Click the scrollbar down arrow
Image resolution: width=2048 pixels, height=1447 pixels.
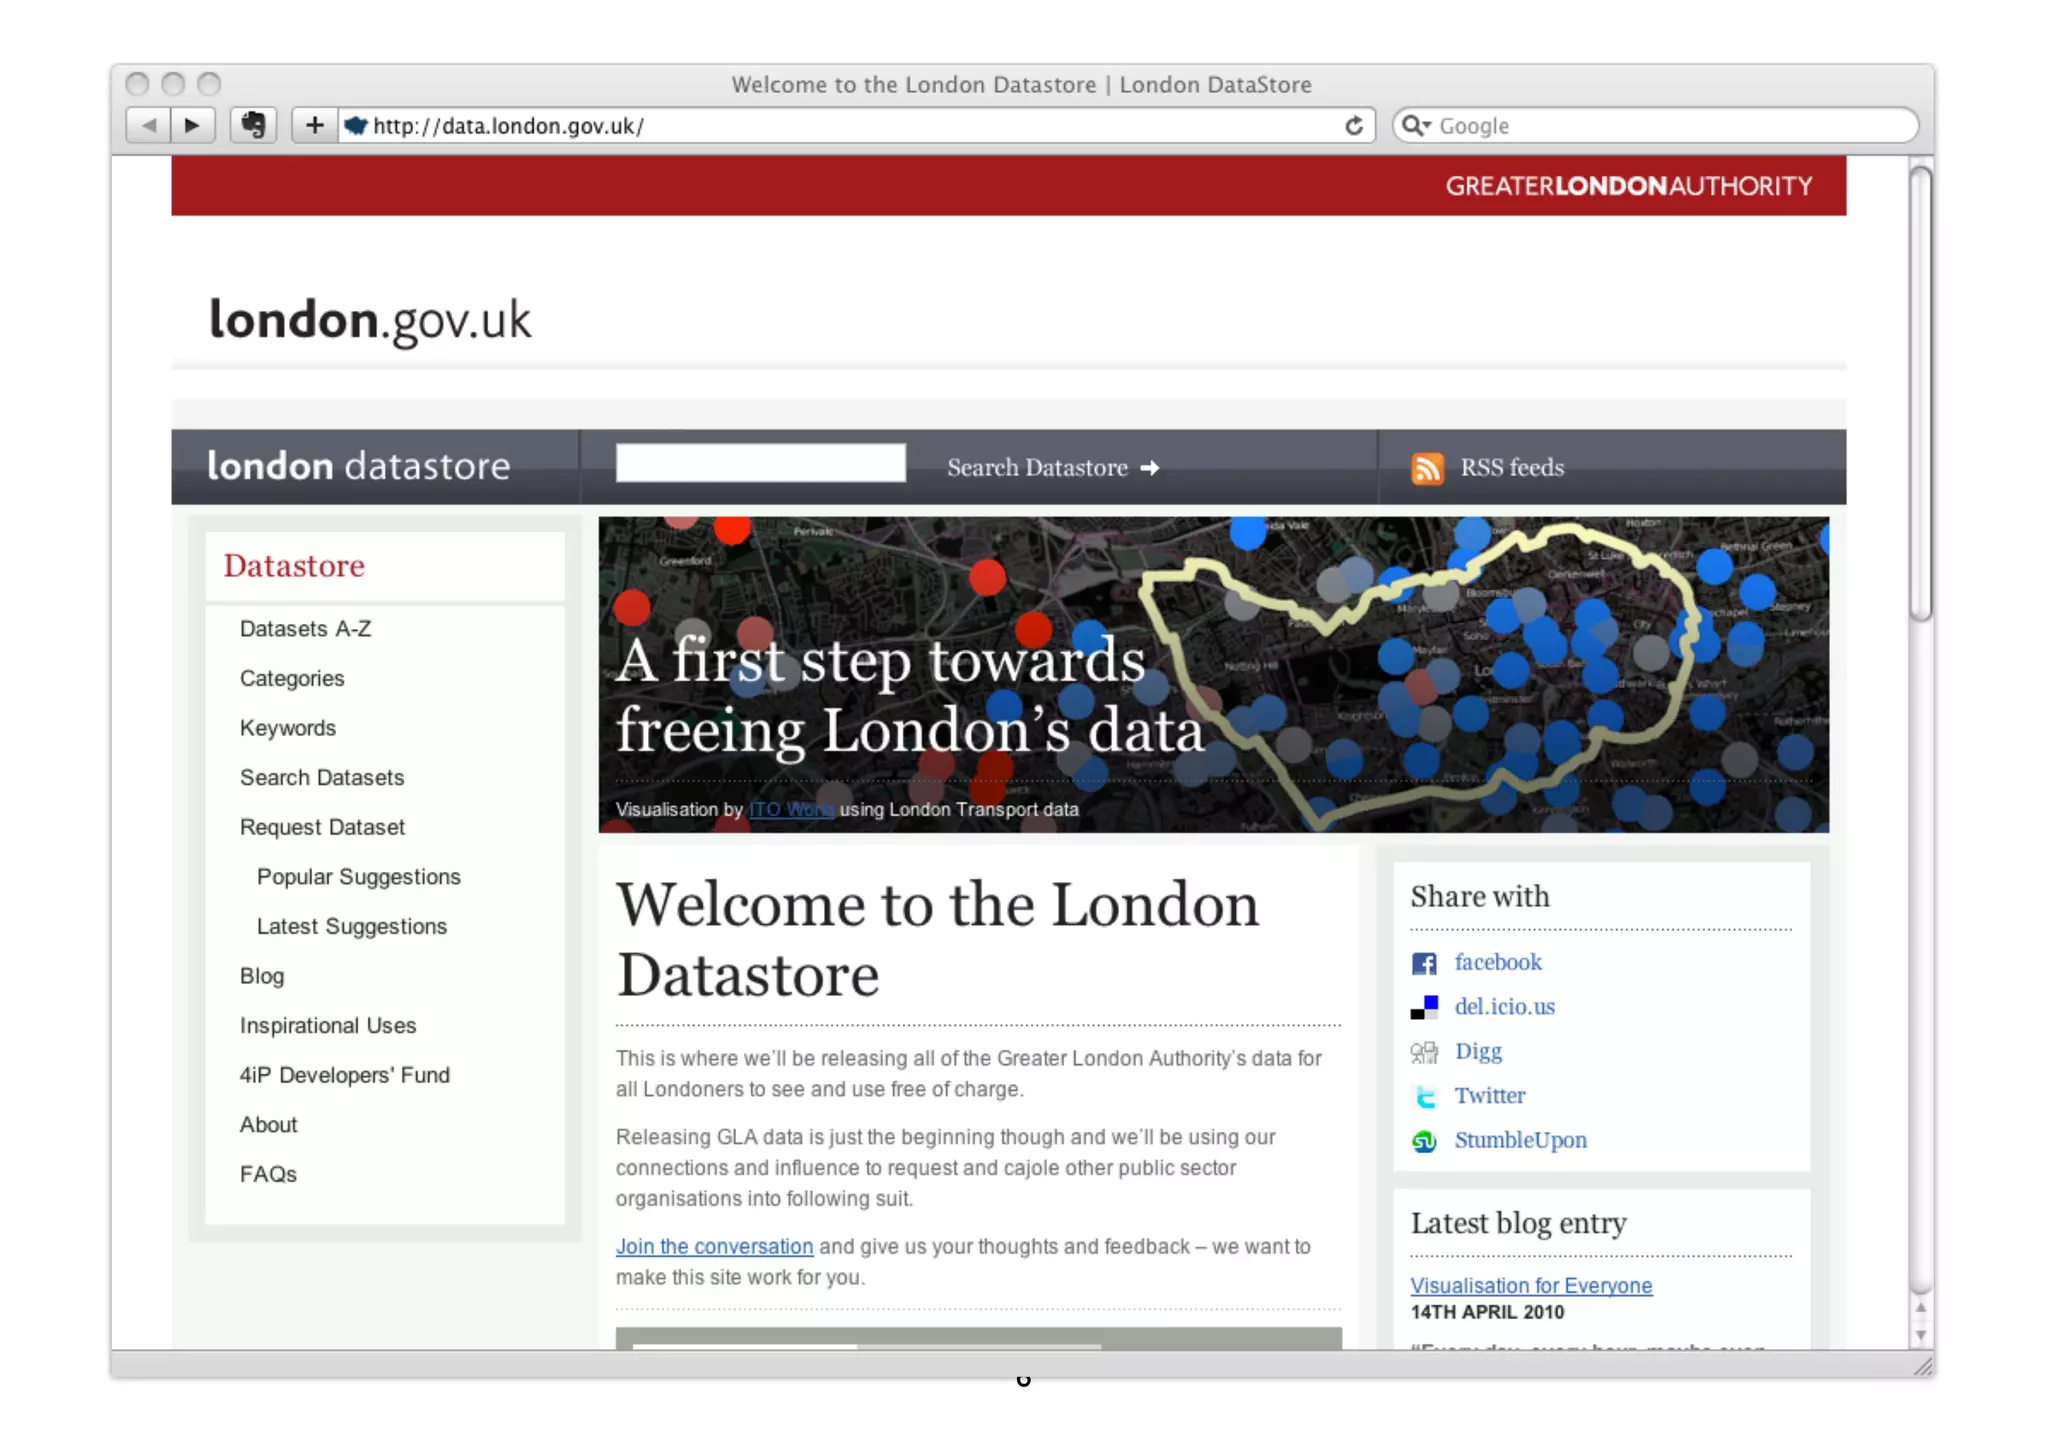tap(1920, 1335)
